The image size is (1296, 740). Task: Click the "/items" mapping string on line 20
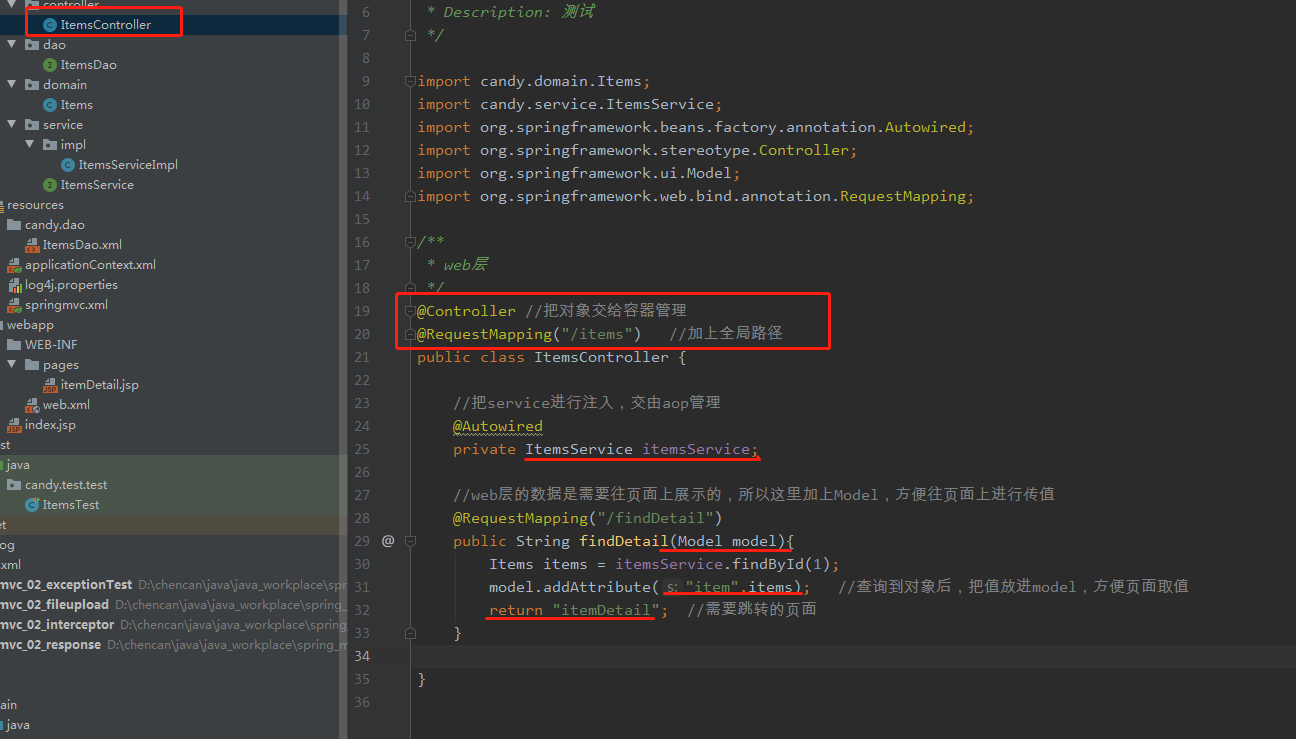pos(596,334)
